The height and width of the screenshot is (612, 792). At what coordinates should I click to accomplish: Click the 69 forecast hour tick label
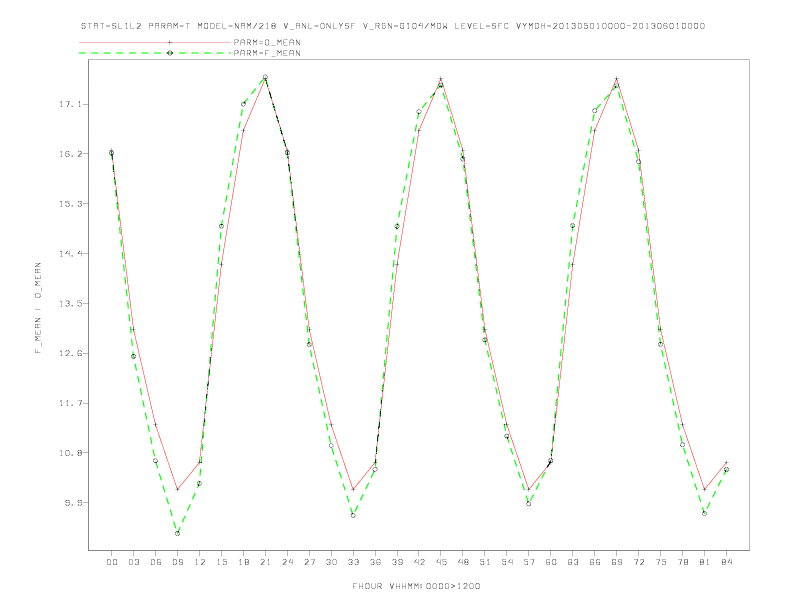coord(617,562)
